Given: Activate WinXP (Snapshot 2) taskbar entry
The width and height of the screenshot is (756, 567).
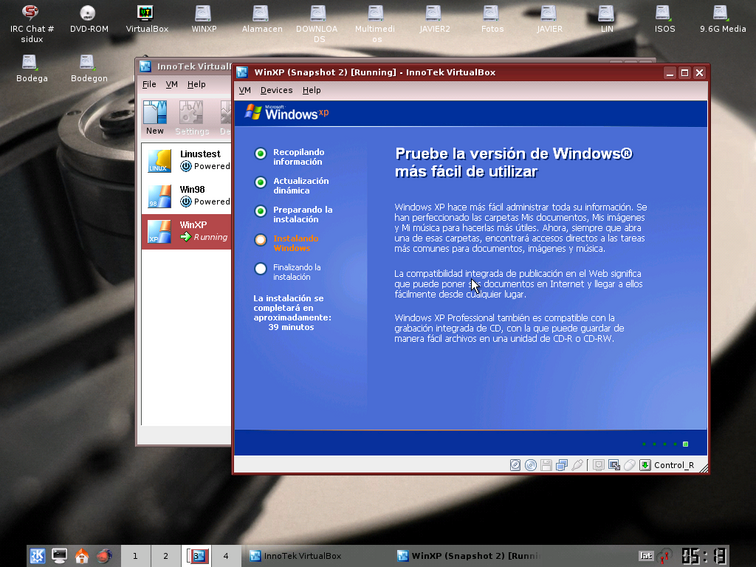Looking at the screenshot, I should tap(467, 556).
